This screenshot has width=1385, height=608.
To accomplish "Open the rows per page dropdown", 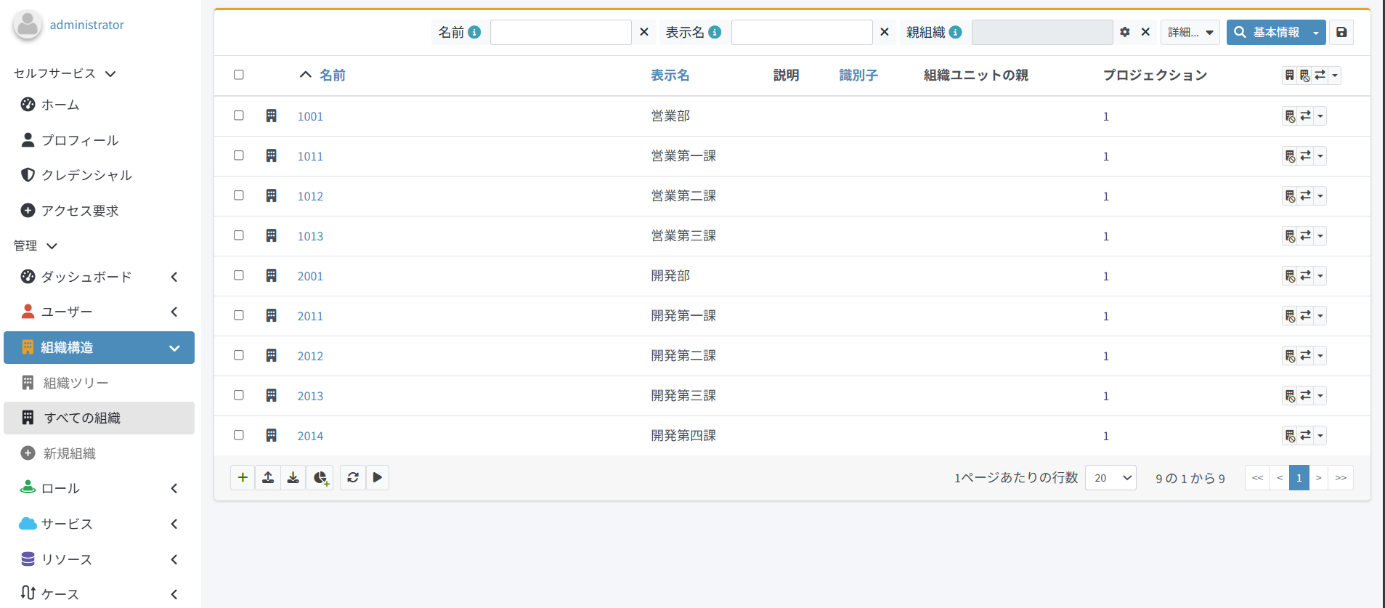I will pyautogui.click(x=1110, y=478).
